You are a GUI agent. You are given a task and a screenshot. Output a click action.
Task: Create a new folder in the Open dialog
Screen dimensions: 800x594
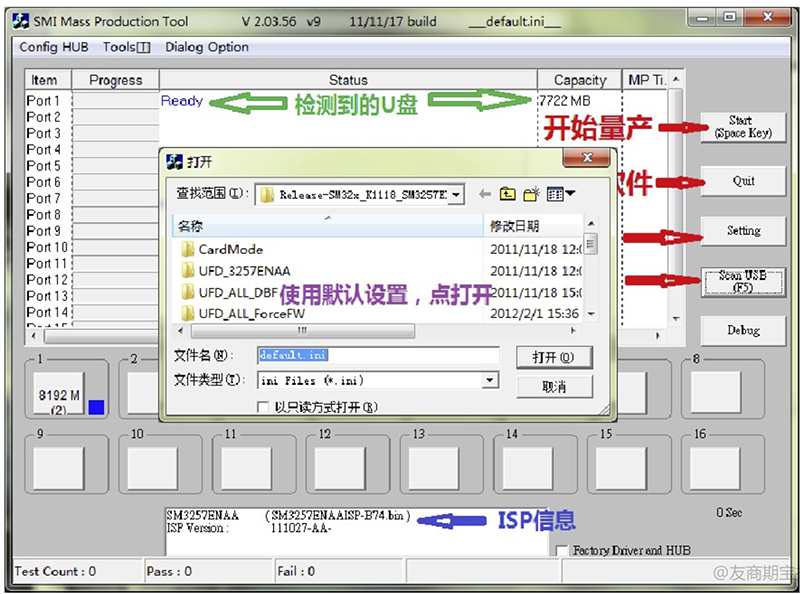tap(531, 194)
